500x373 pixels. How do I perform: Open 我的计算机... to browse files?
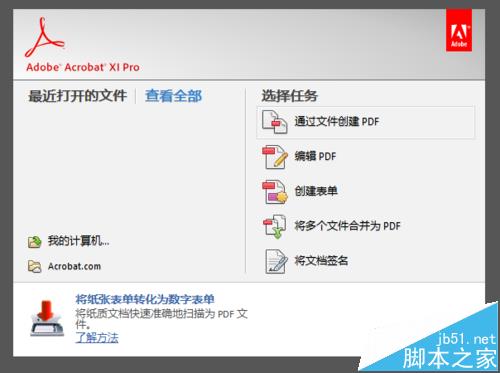[x=78, y=241]
